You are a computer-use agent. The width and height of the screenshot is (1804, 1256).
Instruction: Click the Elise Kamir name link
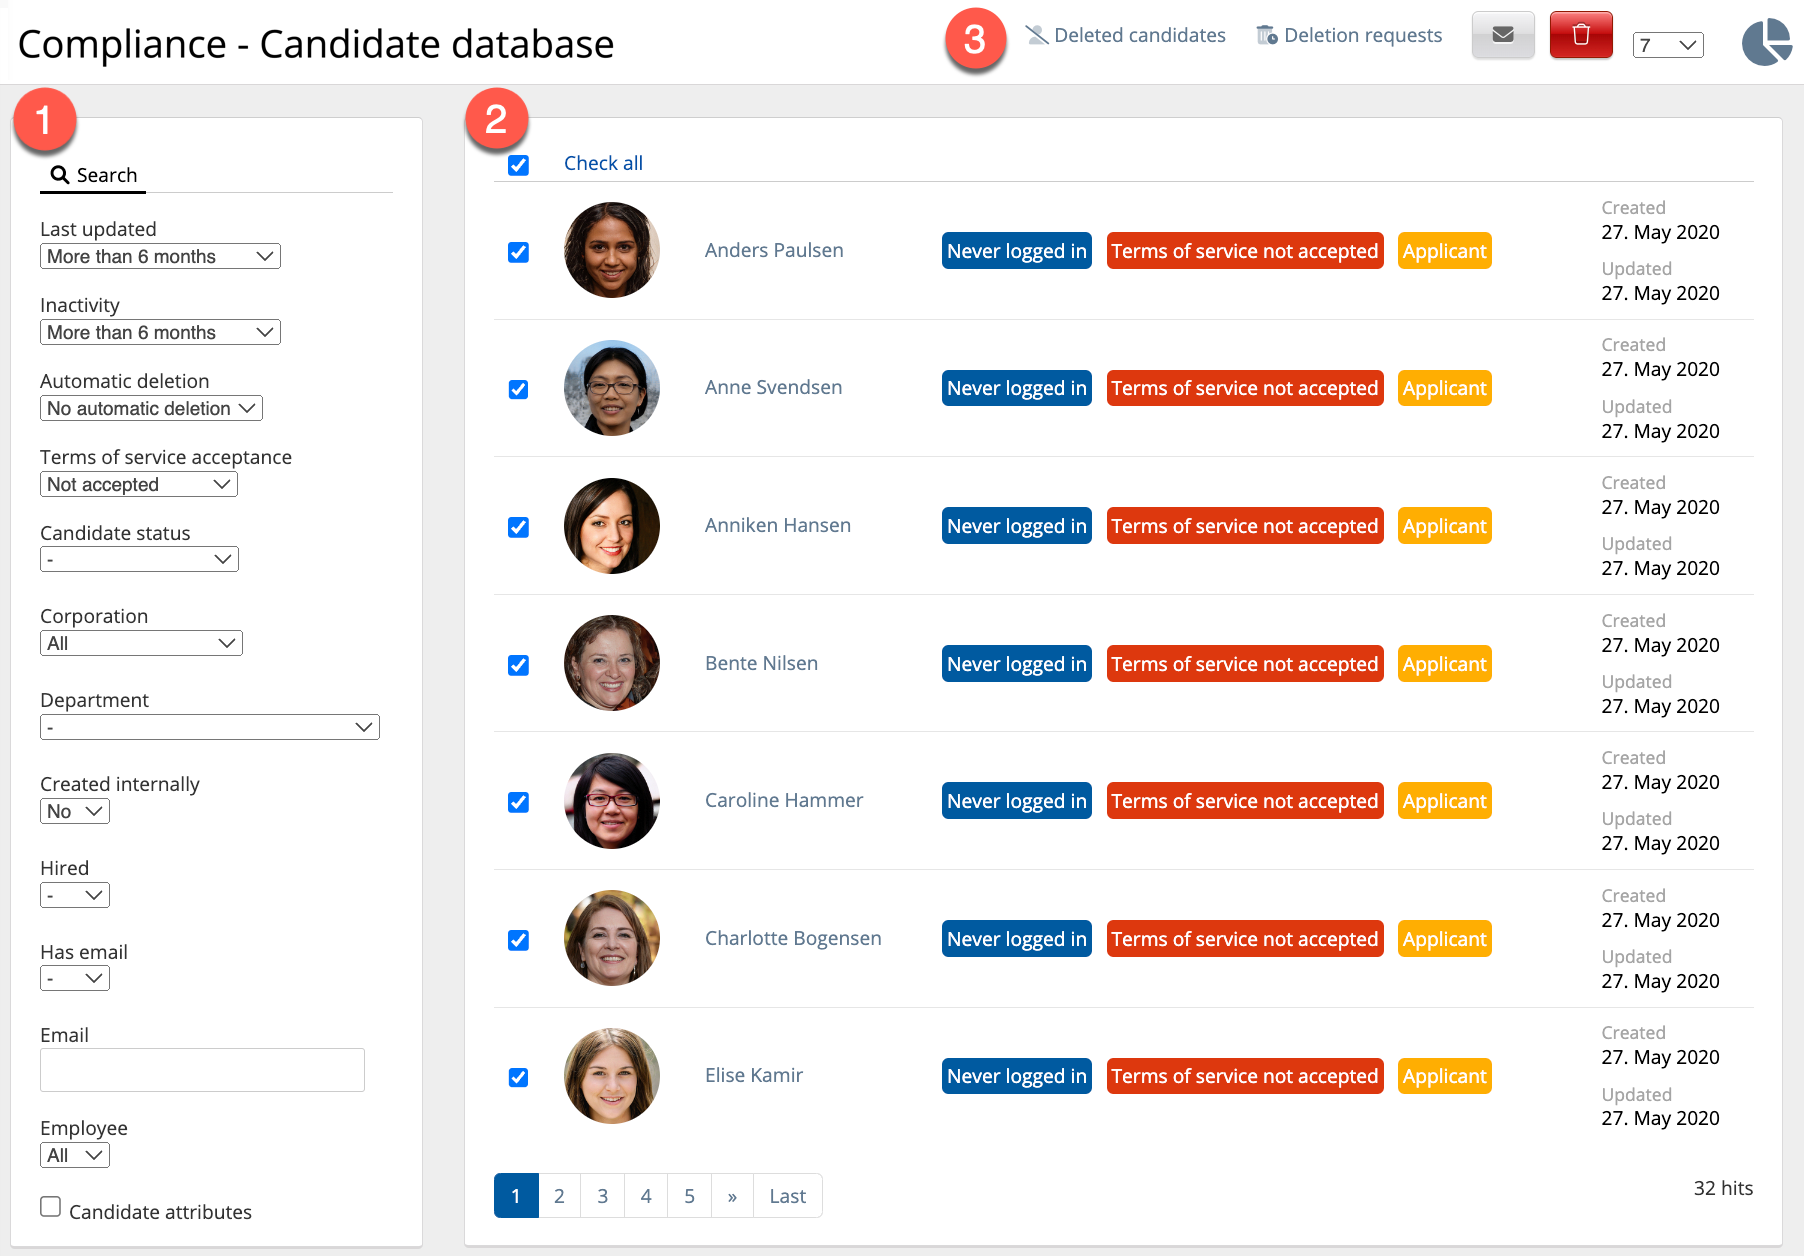pos(754,1076)
